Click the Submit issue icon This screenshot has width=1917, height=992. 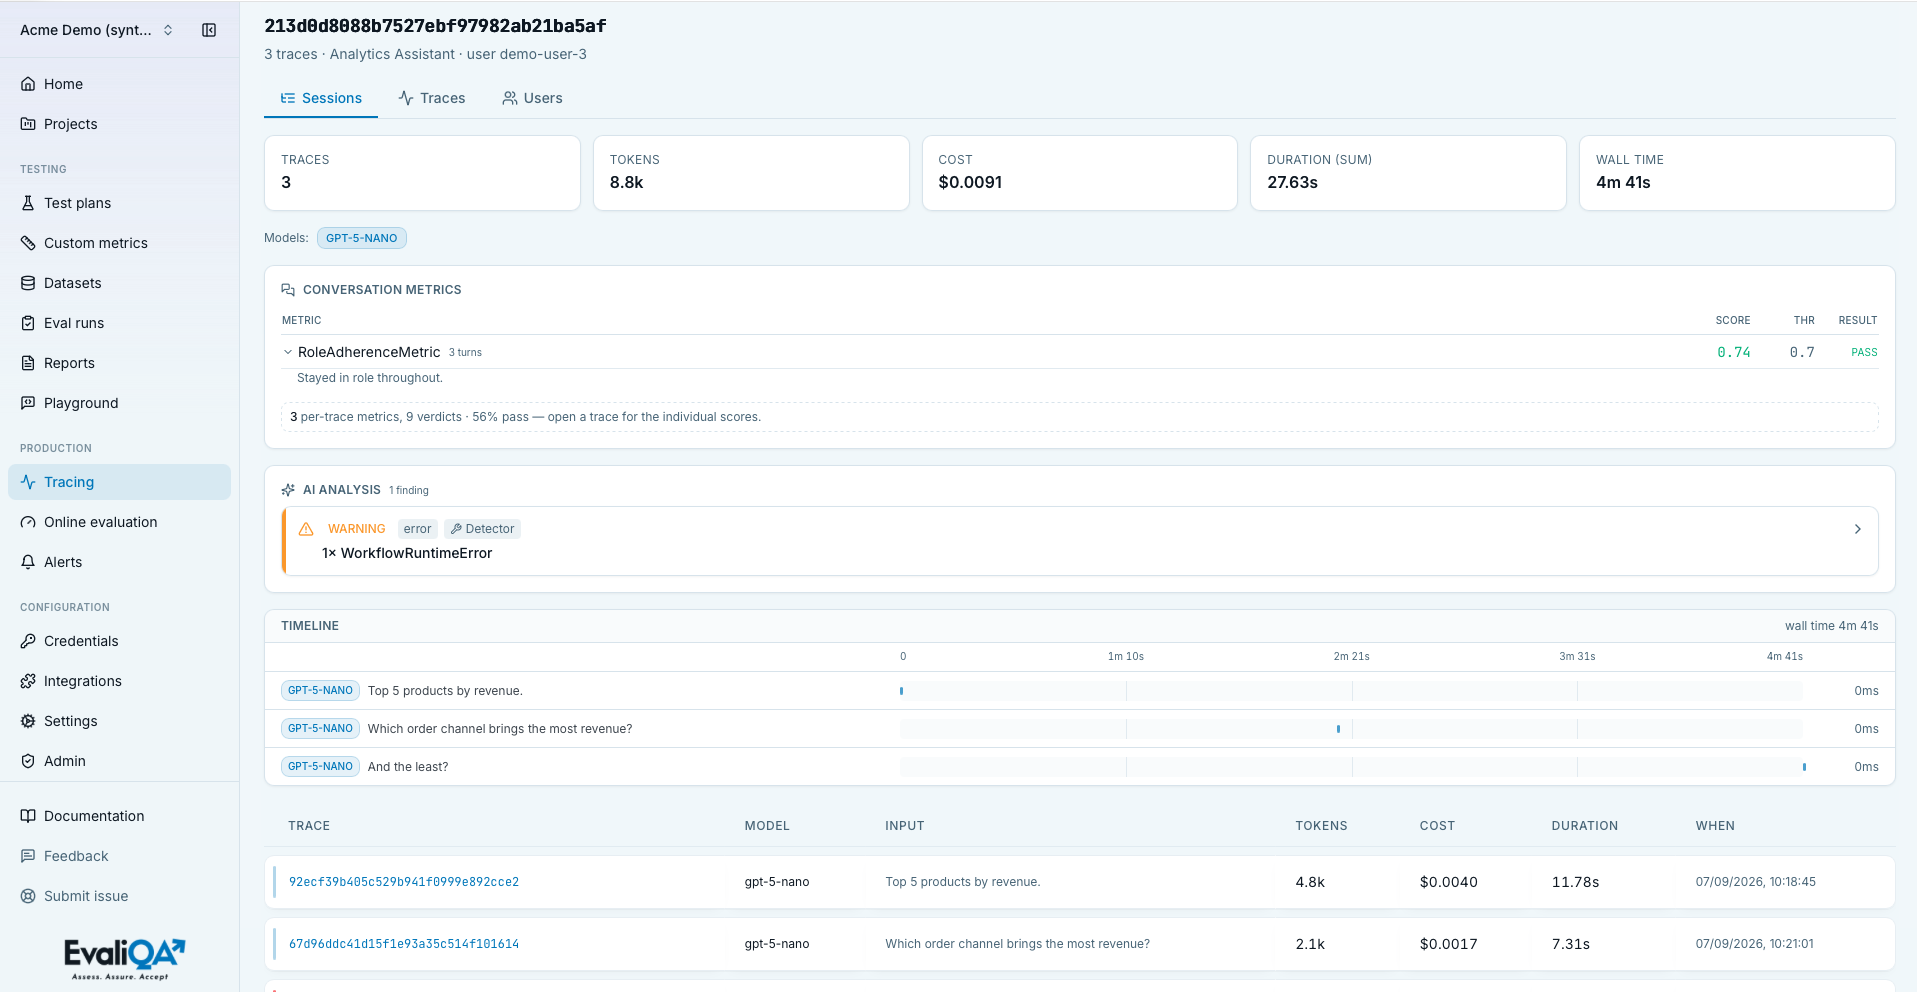pos(28,896)
